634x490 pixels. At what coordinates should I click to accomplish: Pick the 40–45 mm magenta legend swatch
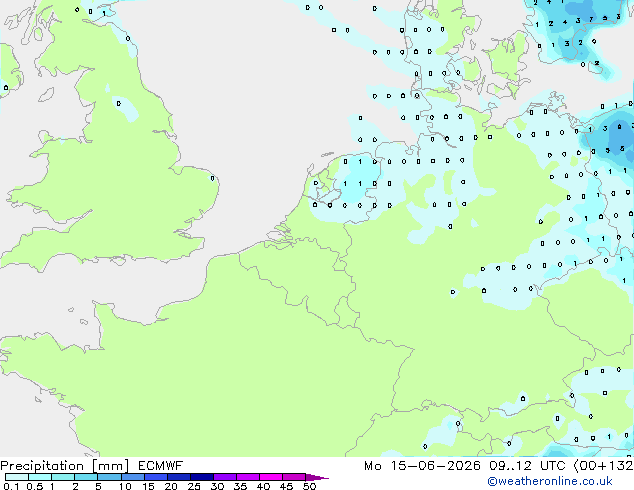tap(271, 477)
